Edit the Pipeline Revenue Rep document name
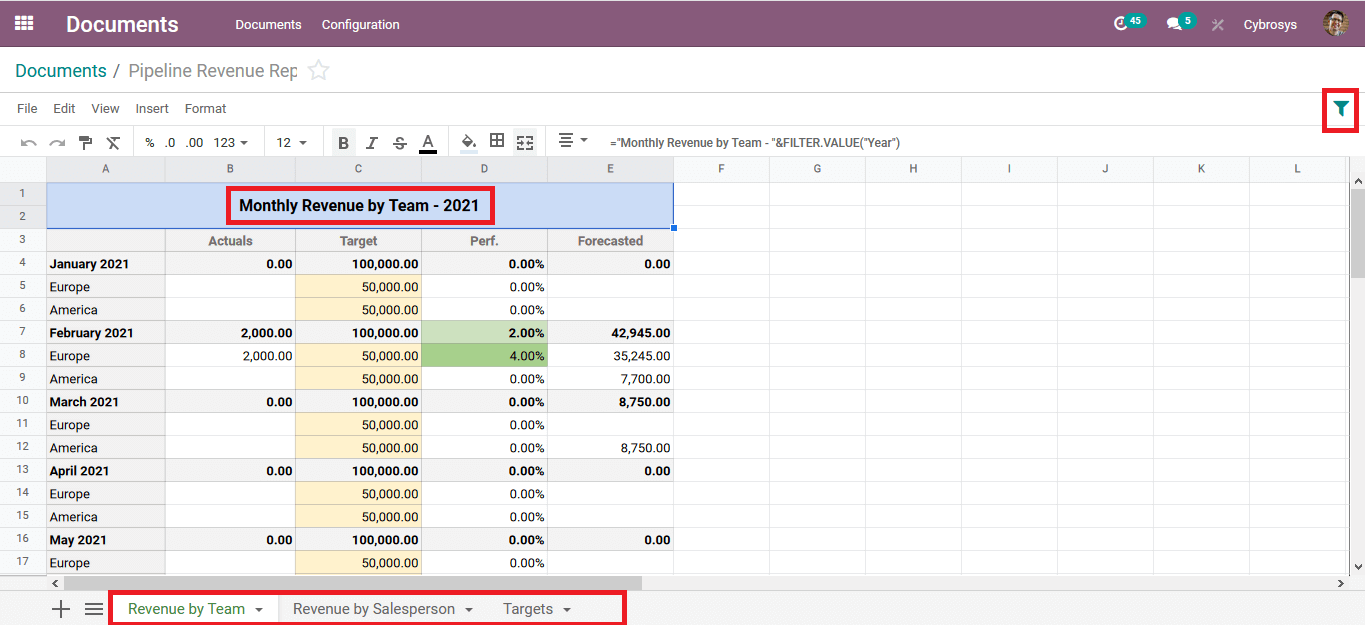The image size is (1365, 625). point(213,71)
